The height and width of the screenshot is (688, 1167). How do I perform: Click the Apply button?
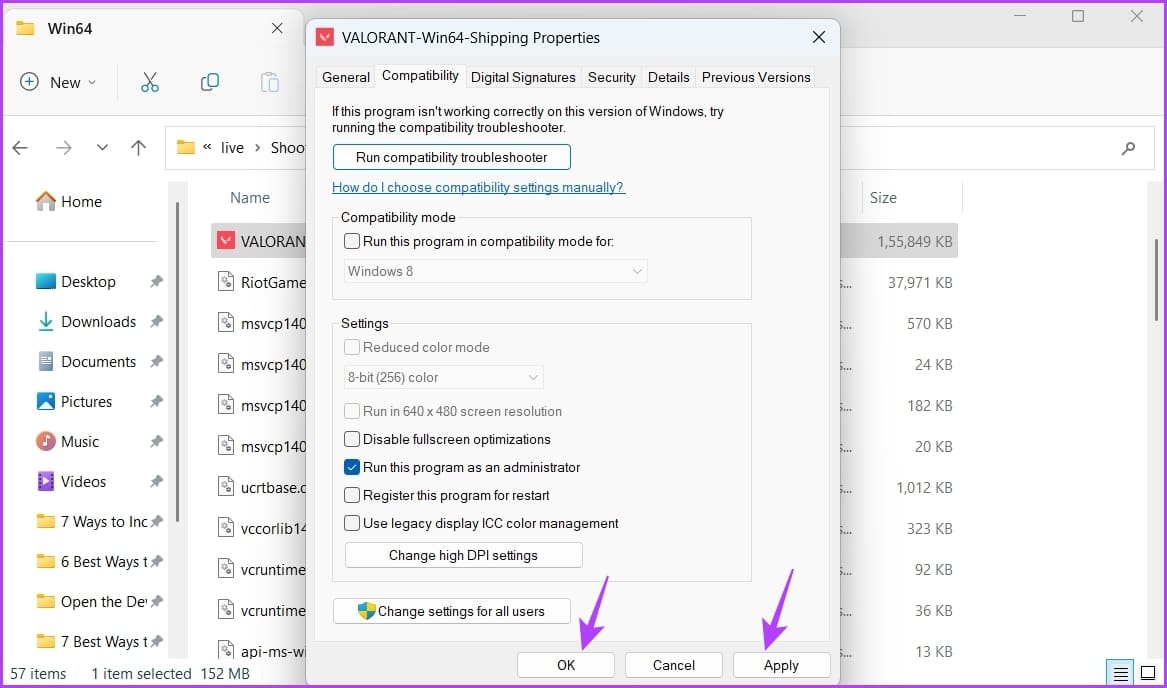pos(781,665)
